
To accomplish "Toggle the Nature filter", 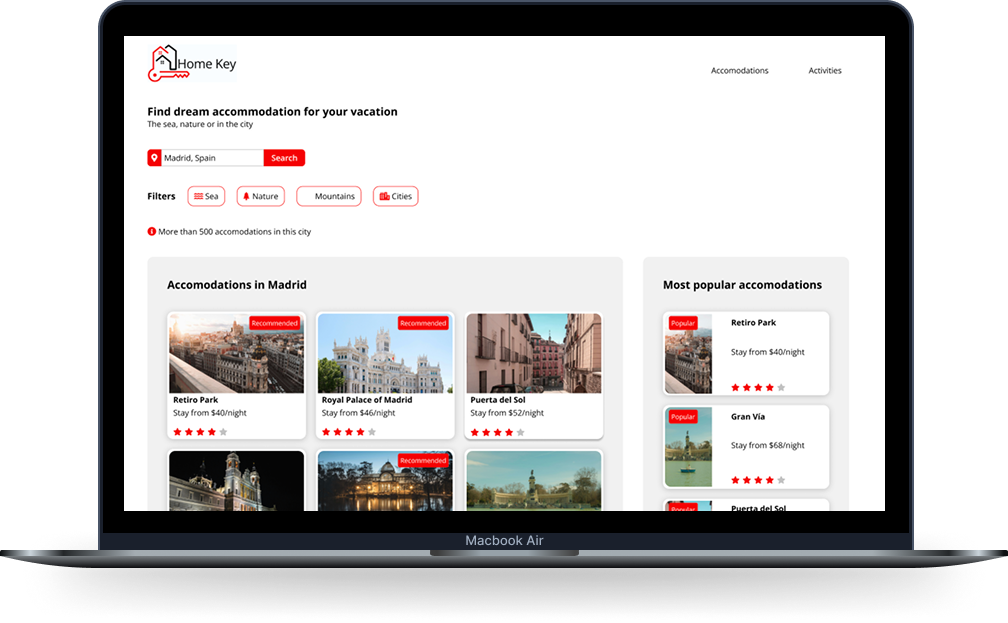I will (260, 197).
